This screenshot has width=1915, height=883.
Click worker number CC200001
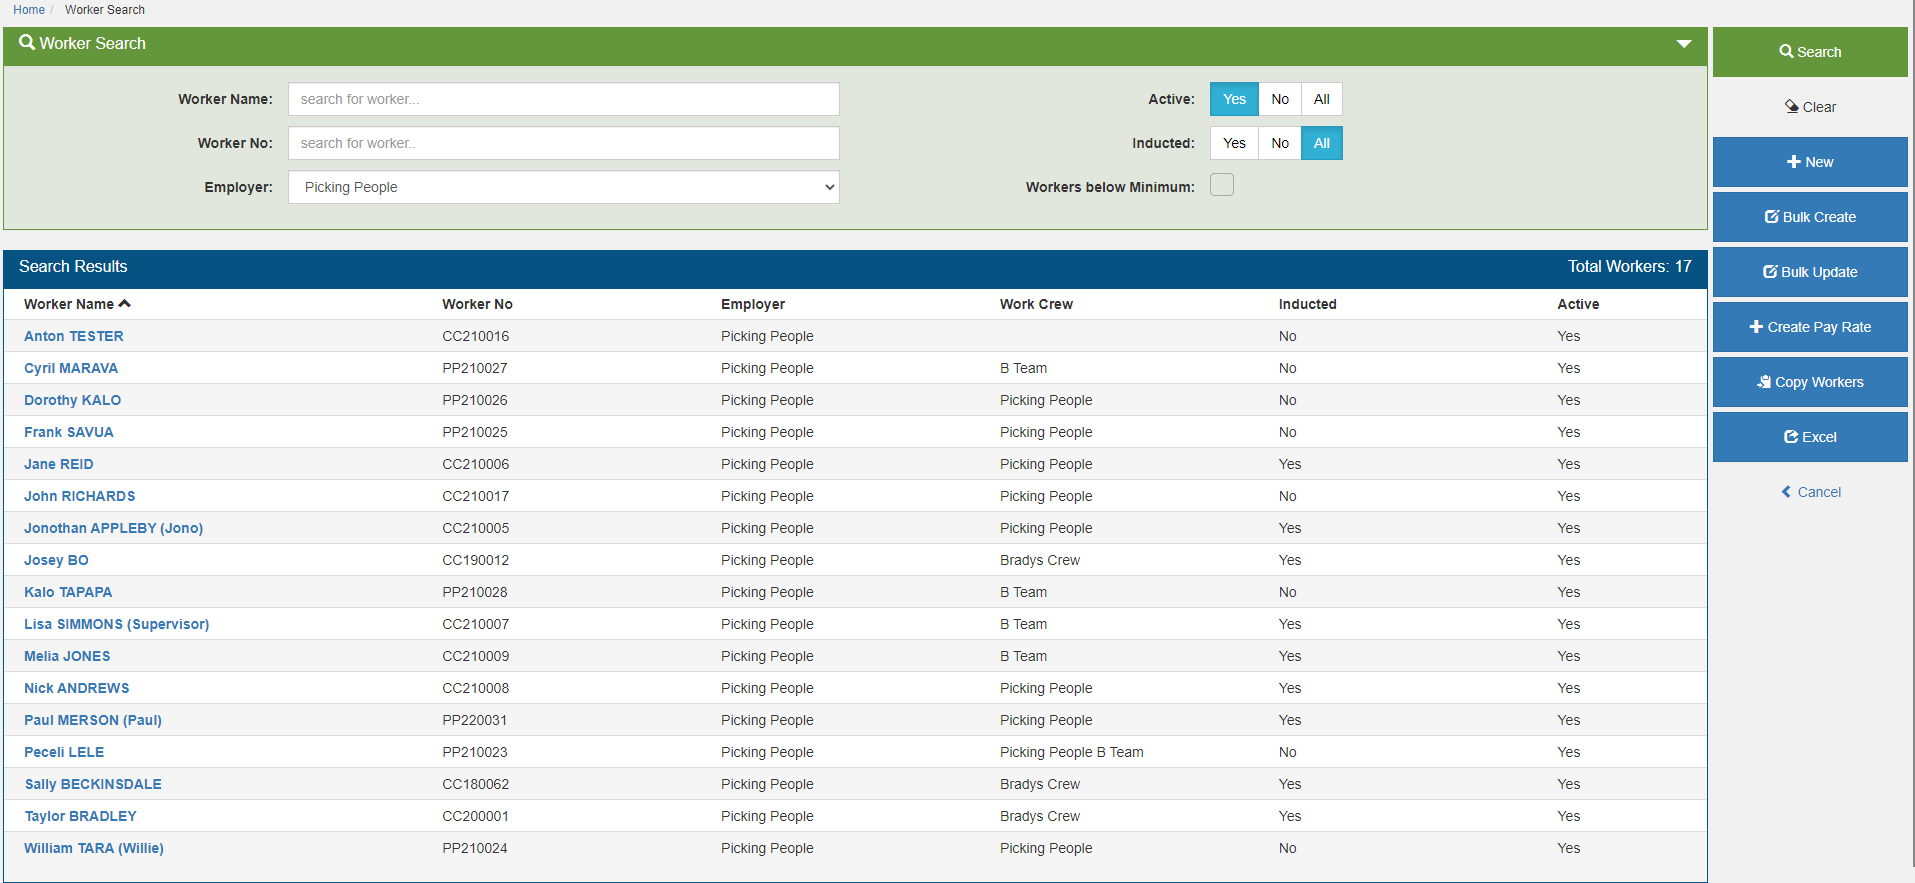[x=476, y=816]
